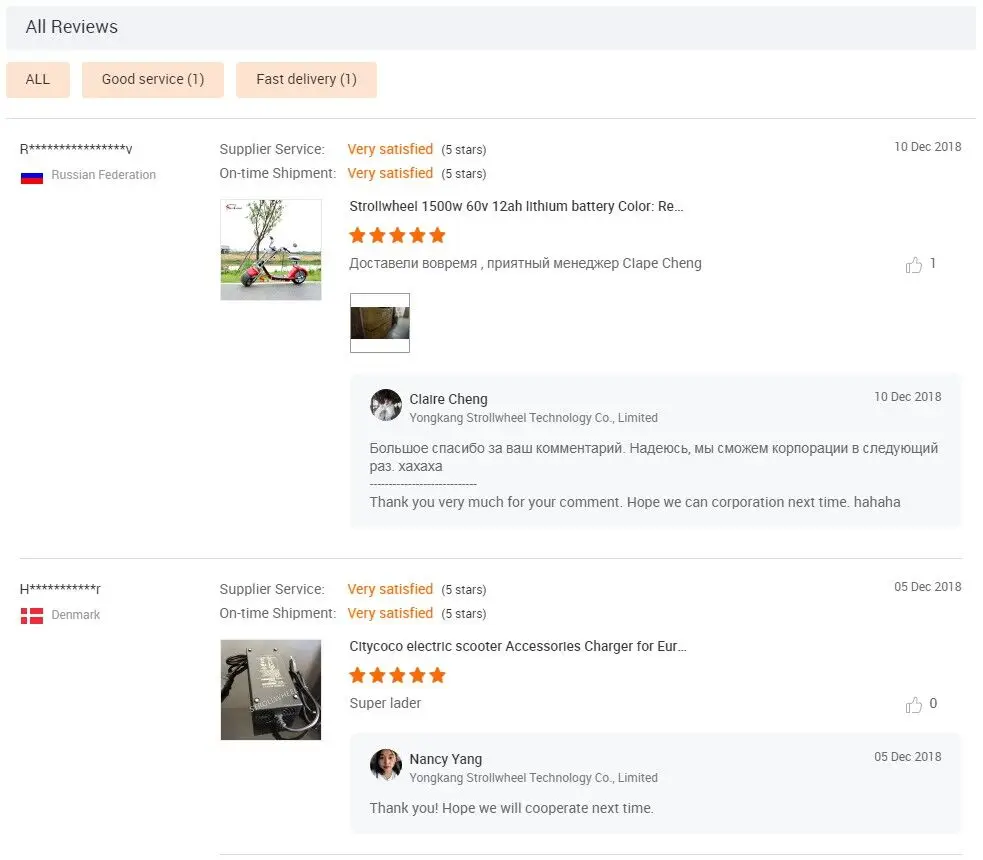Click Nancy Yang's name in reply

[x=445, y=759]
